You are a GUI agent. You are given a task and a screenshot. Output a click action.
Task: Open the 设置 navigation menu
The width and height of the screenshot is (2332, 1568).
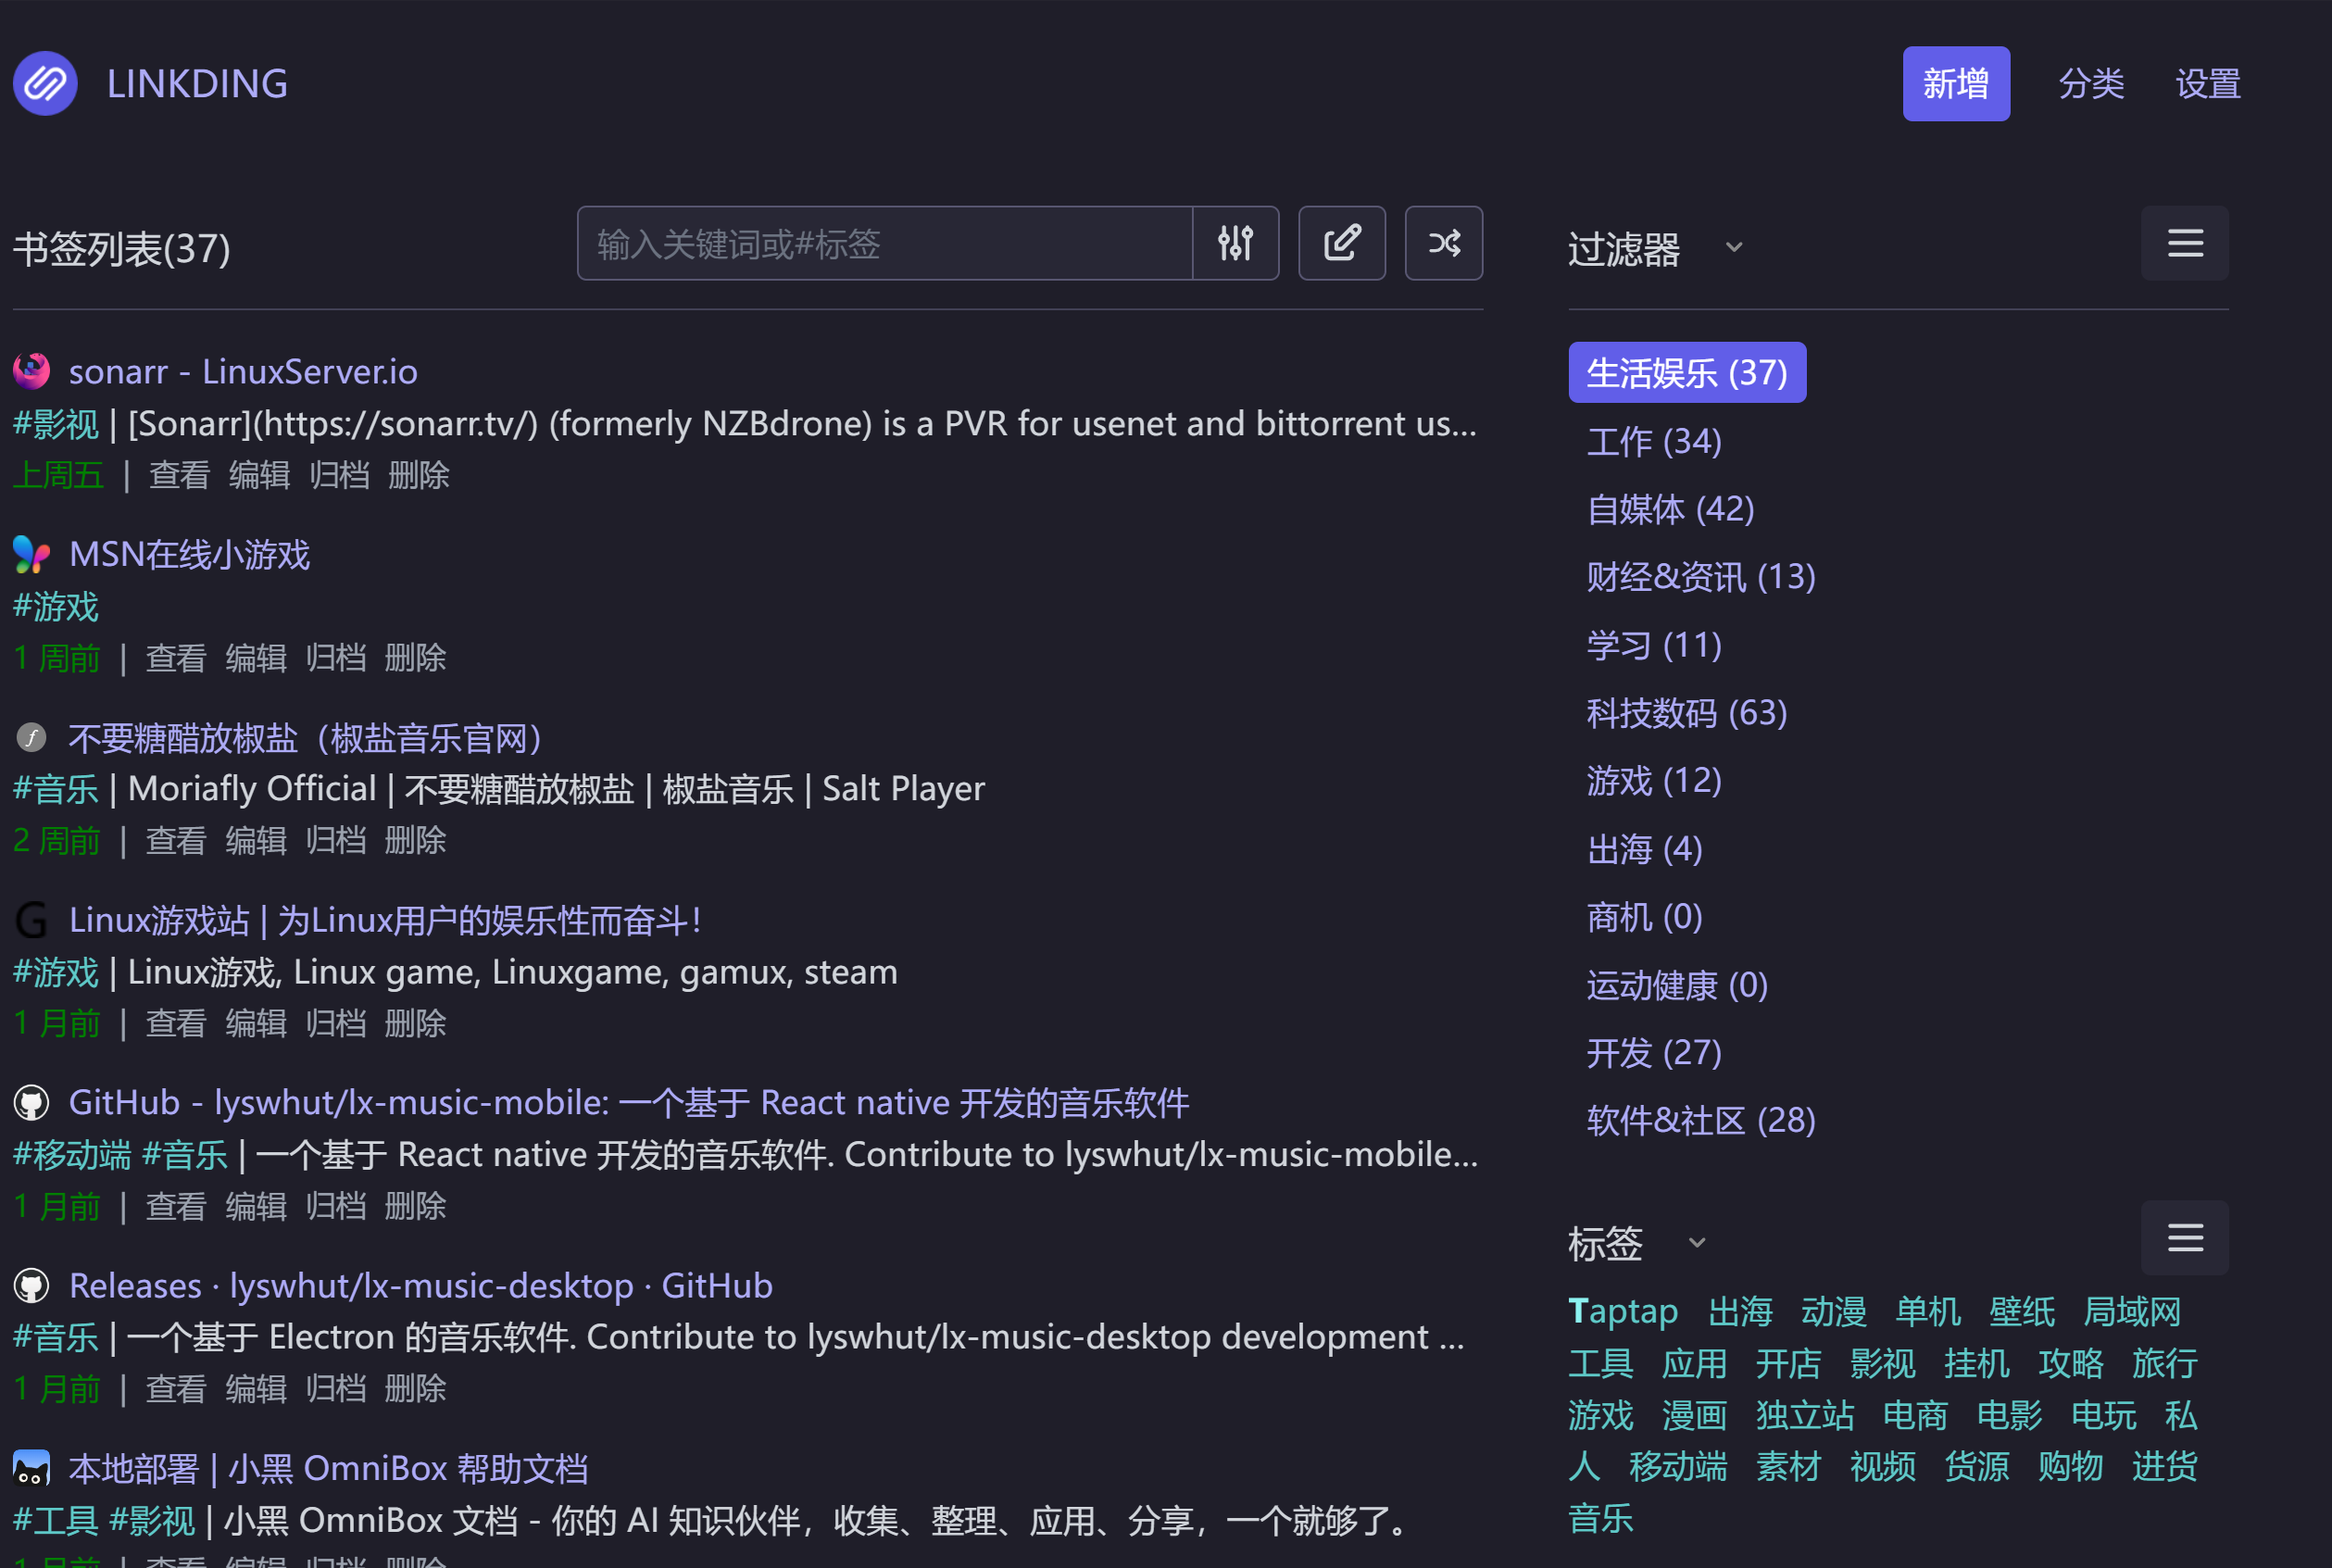pyautogui.click(x=2208, y=84)
